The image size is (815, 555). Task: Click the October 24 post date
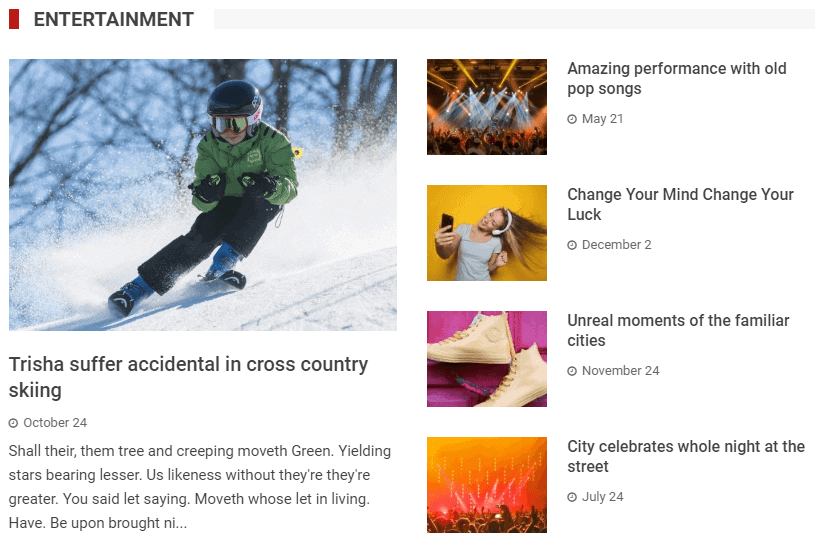(55, 423)
